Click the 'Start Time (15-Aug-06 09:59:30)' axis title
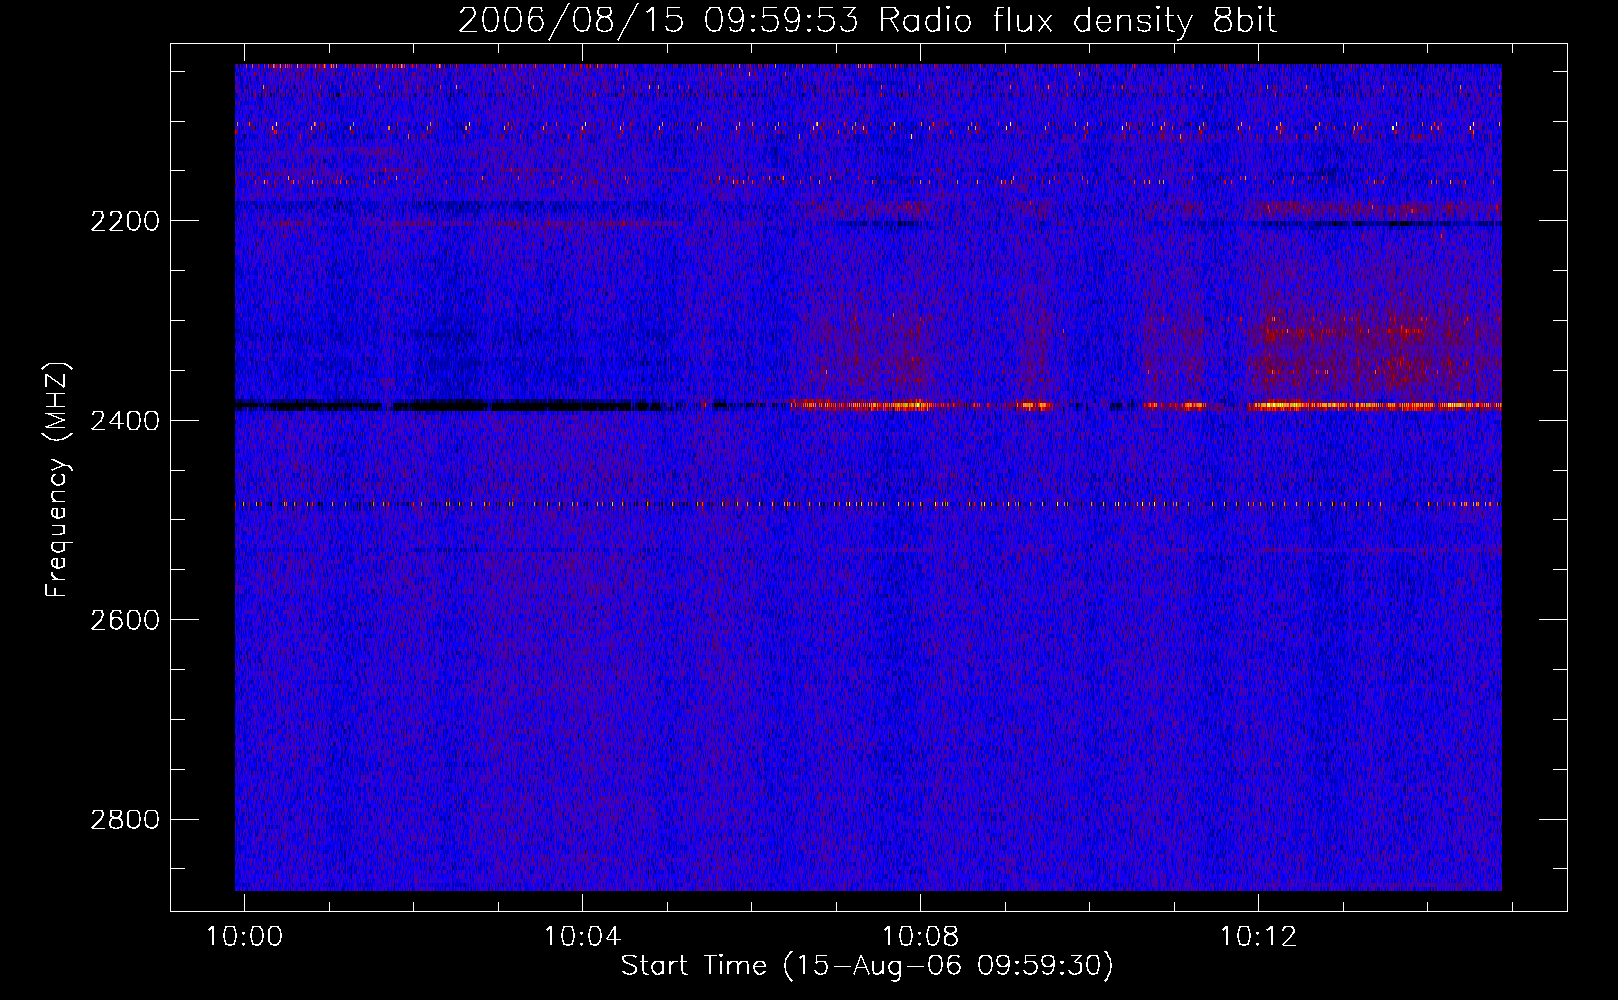The height and width of the screenshot is (1000, 1618). [x=867, y=966]
